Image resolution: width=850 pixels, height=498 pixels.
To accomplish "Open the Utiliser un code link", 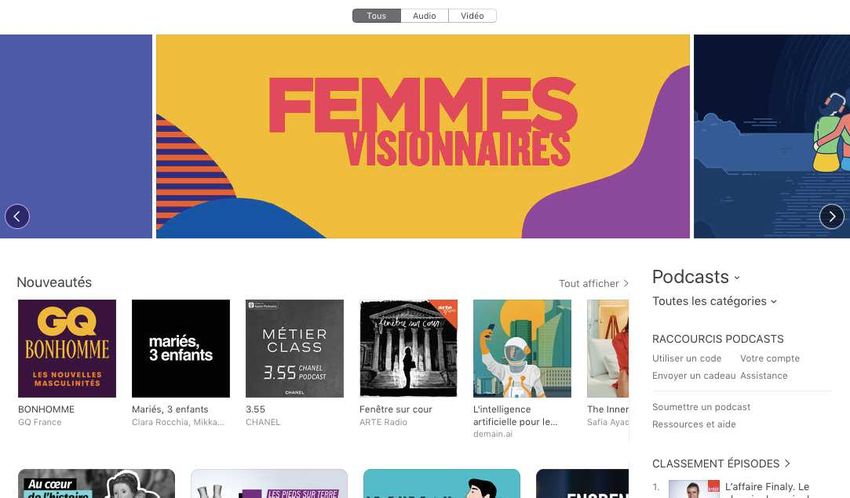I will [x=687, y=358].
